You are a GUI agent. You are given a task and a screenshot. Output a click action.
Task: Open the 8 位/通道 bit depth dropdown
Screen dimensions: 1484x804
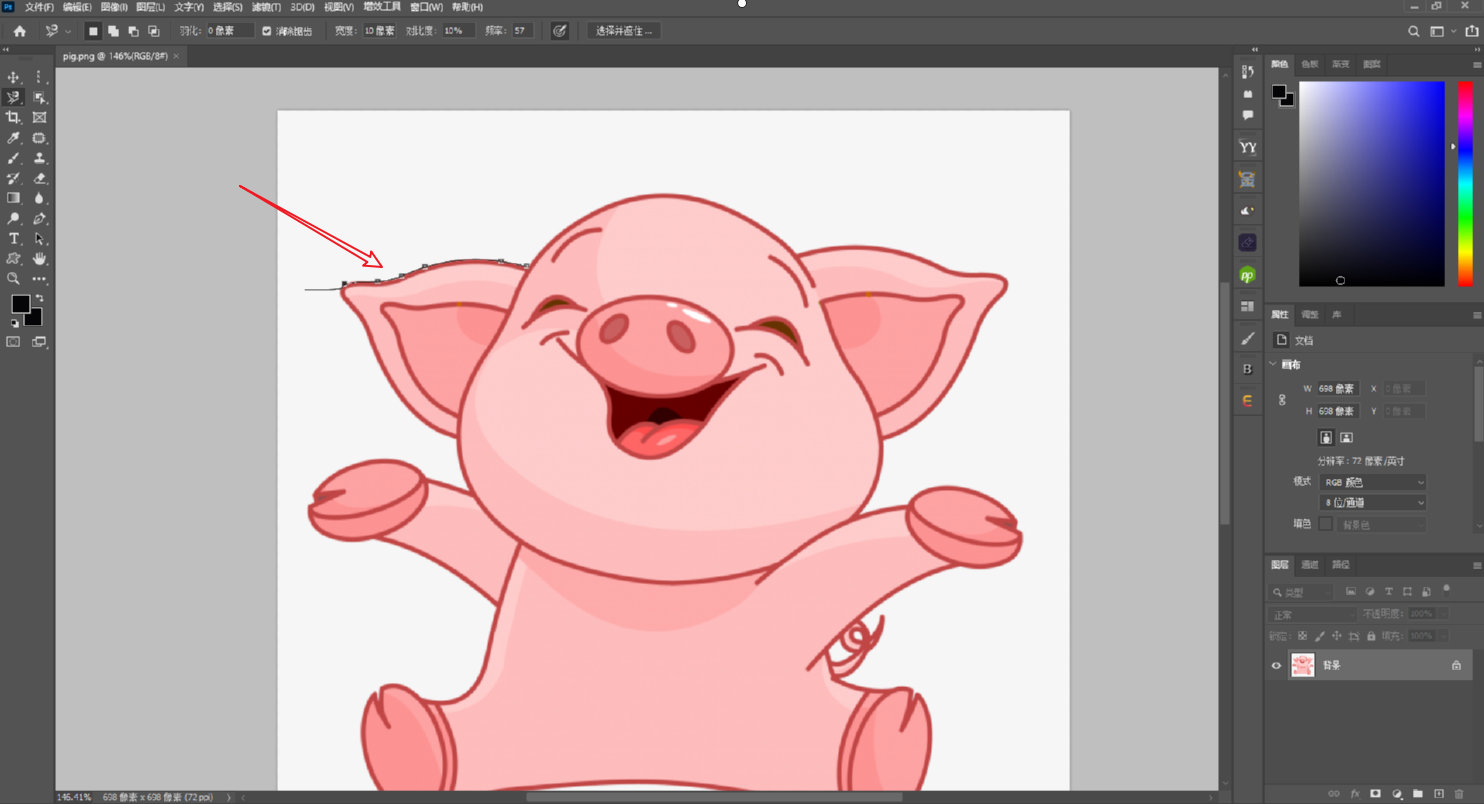coord(1372,502)
